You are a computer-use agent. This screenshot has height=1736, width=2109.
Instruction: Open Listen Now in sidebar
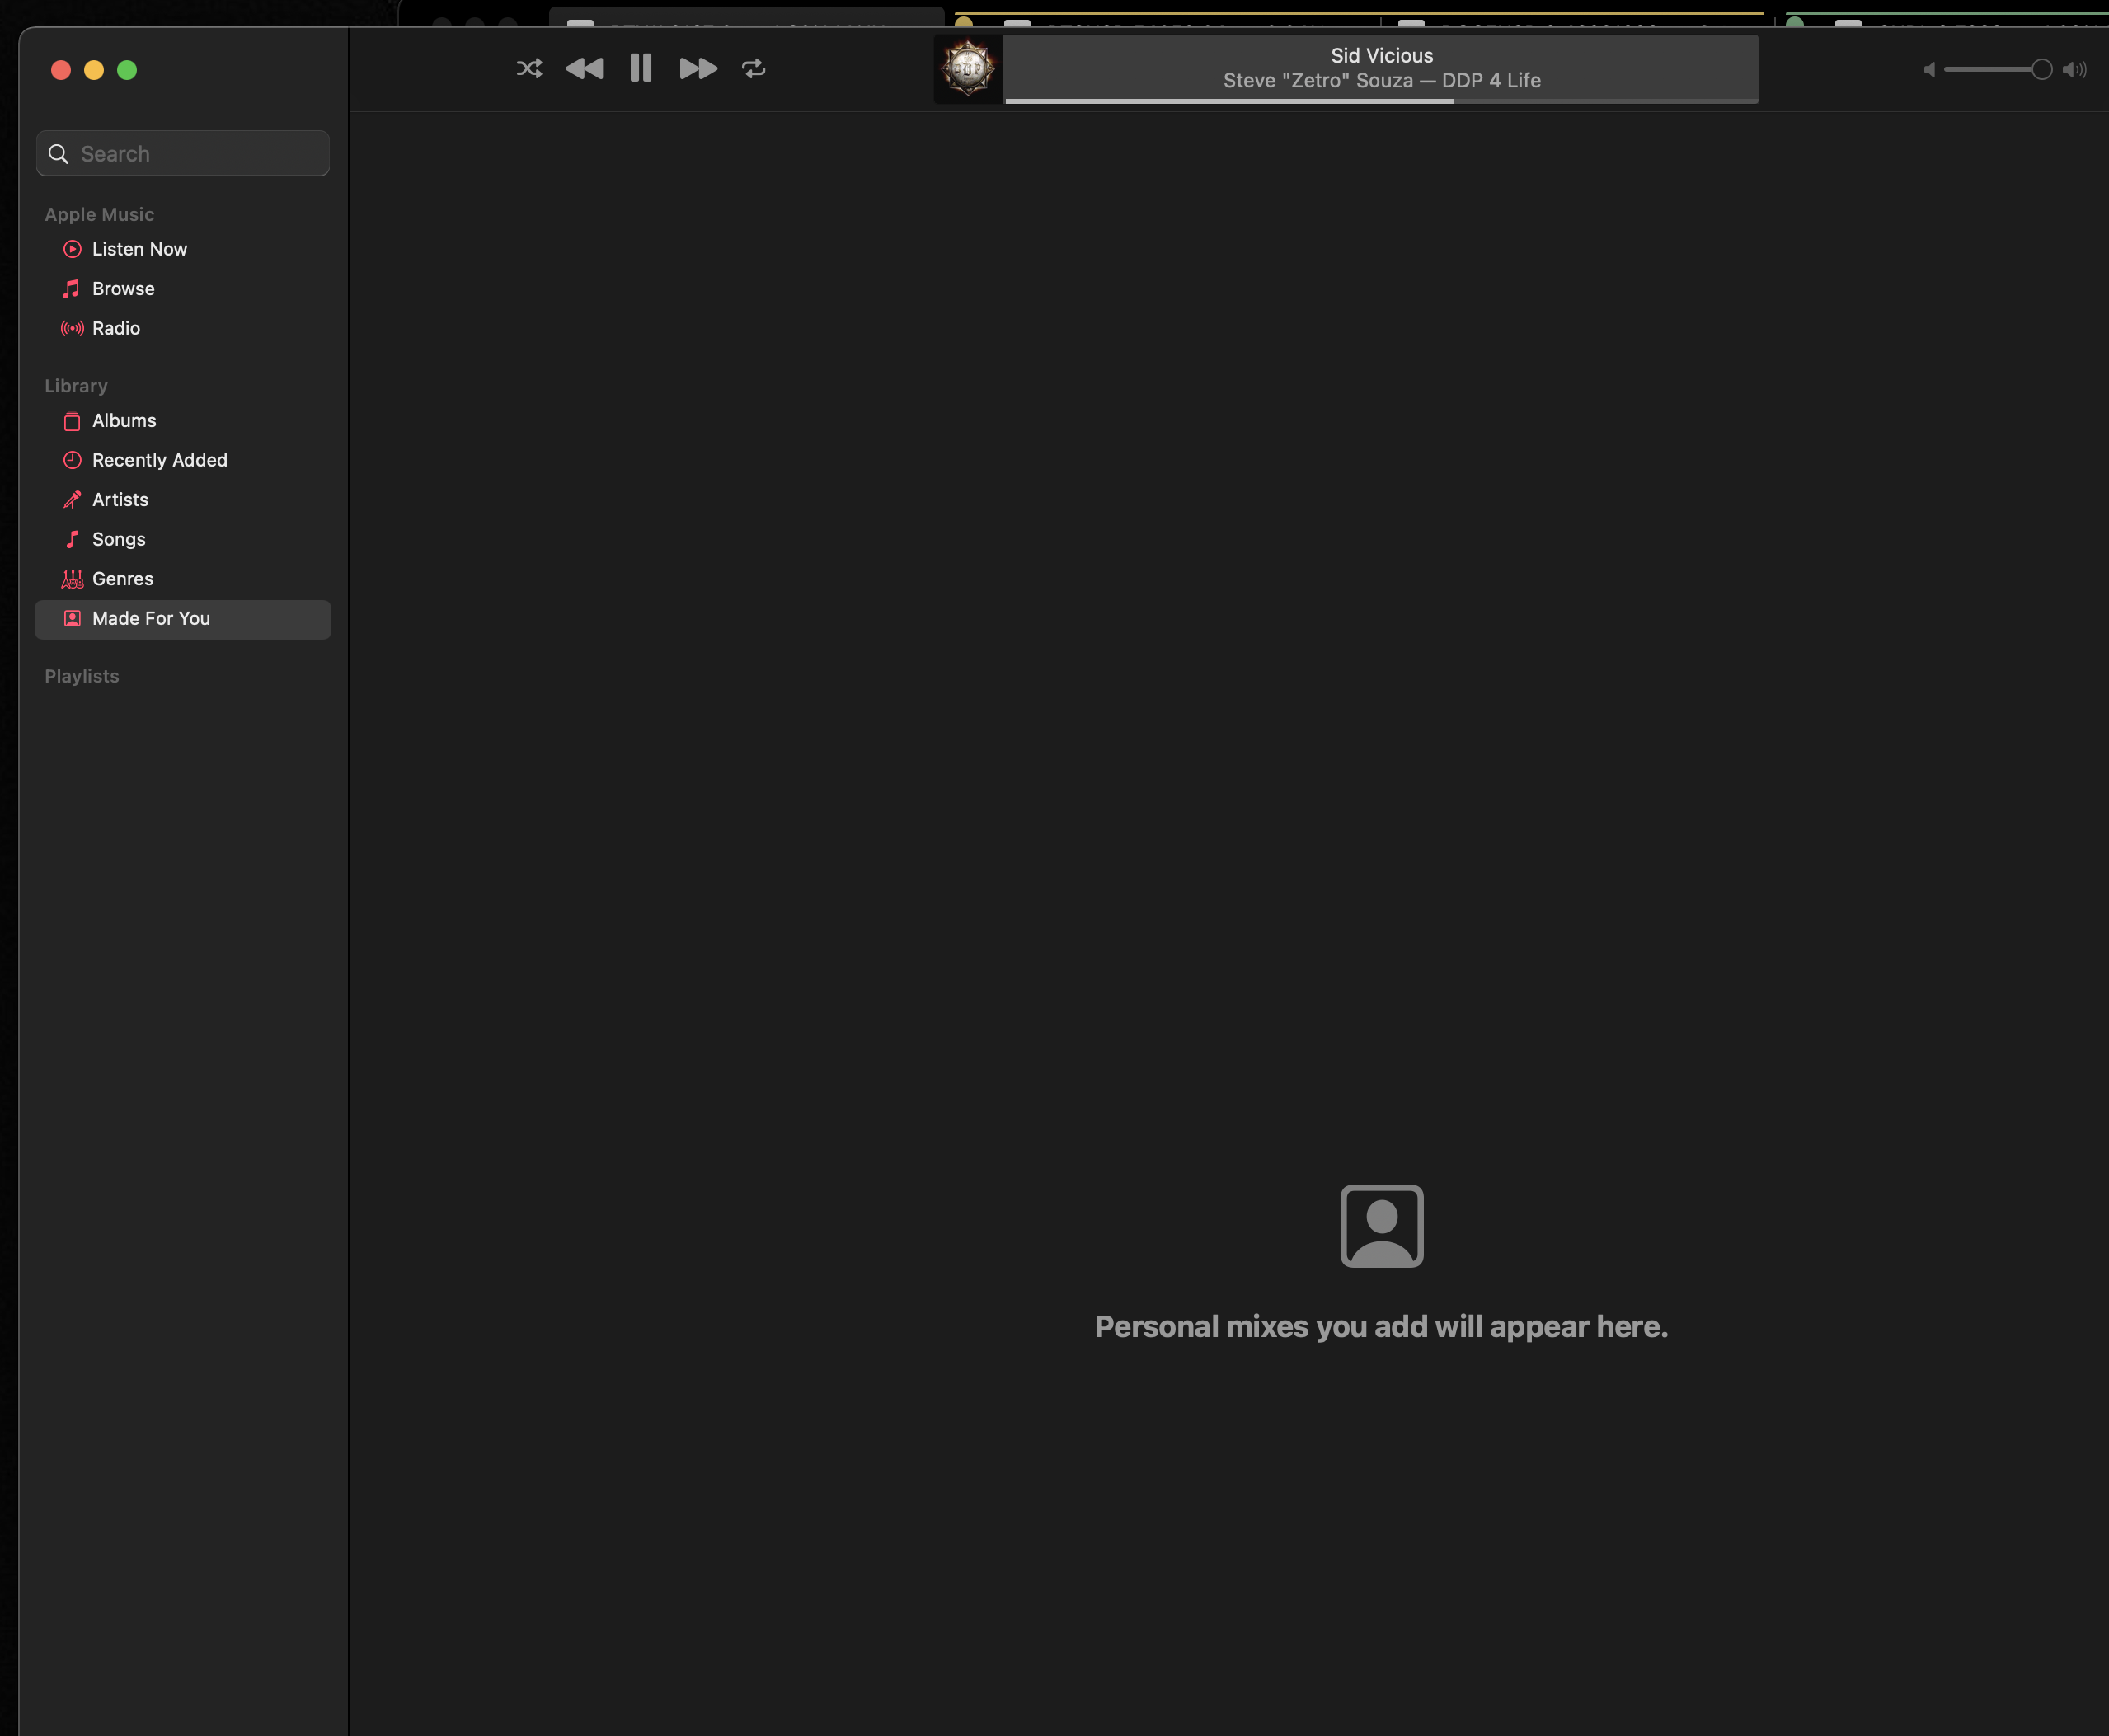[x=139, y=249]
